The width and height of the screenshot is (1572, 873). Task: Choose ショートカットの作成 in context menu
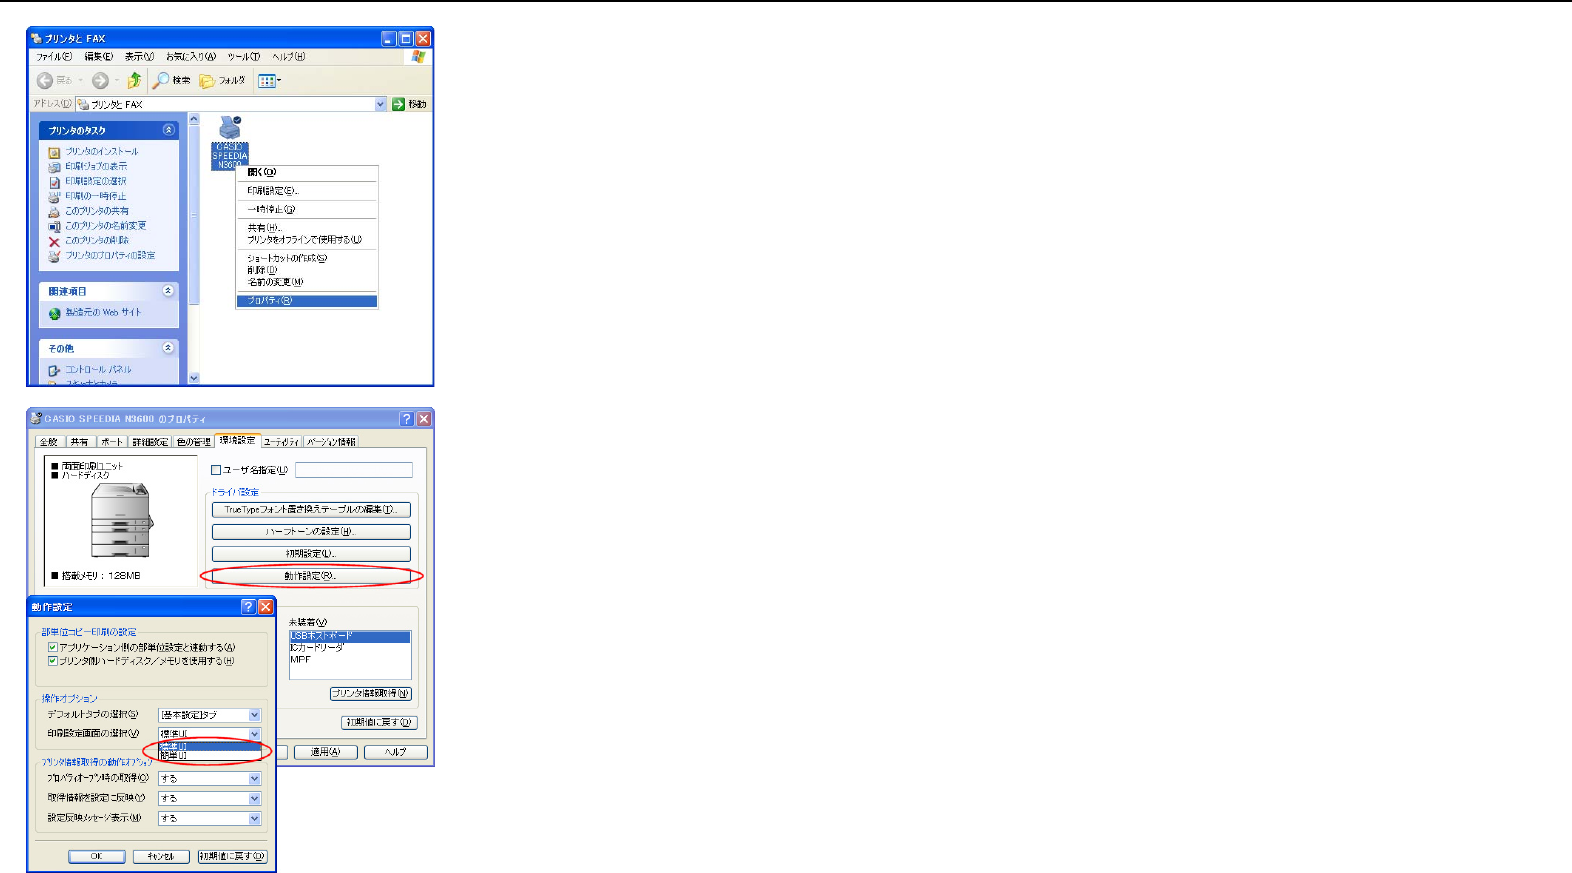click(307, 258)
